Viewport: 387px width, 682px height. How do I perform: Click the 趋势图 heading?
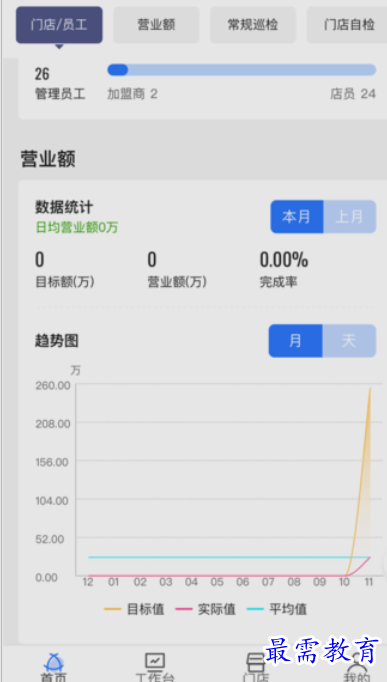(x=57, y=341)
